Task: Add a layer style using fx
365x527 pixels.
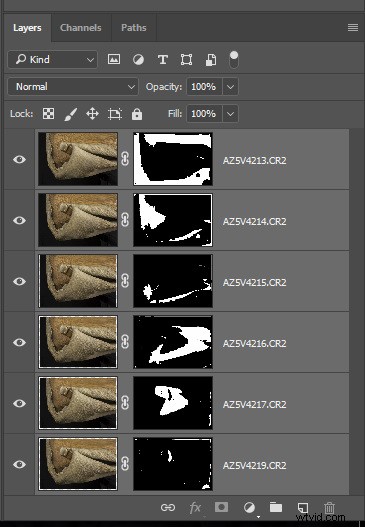Action: click(195, 508)
